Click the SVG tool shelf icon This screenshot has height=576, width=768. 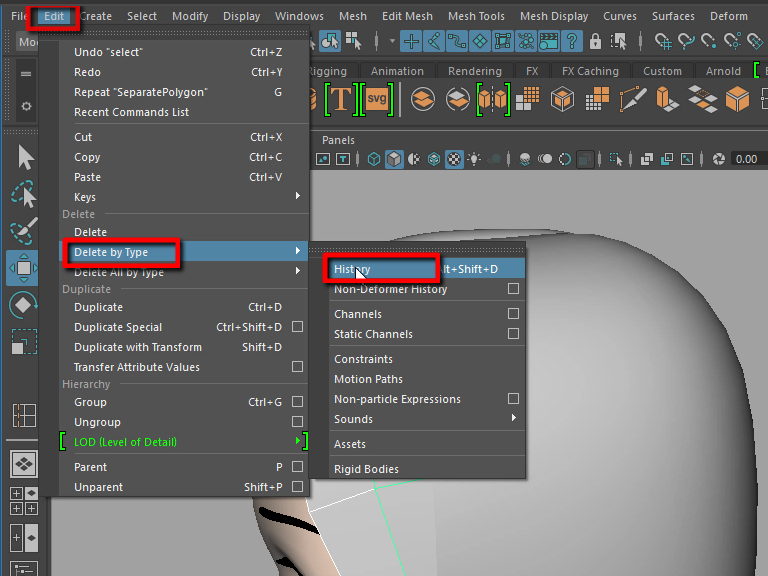coord(377,99)
